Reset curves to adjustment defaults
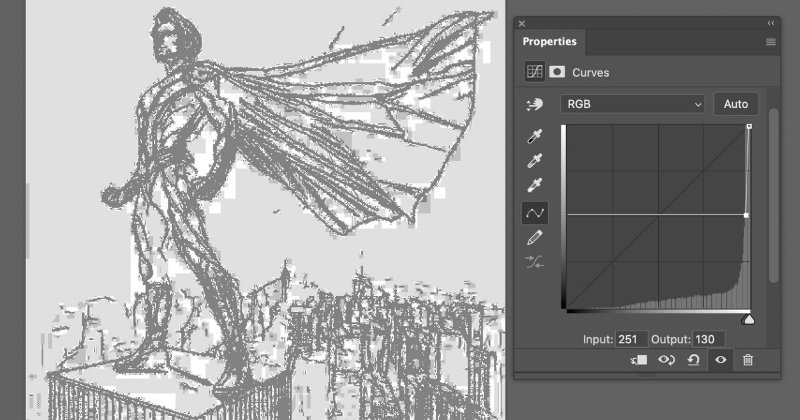Image resolution: width=800 pixels, height=420 pixels. 693,360
